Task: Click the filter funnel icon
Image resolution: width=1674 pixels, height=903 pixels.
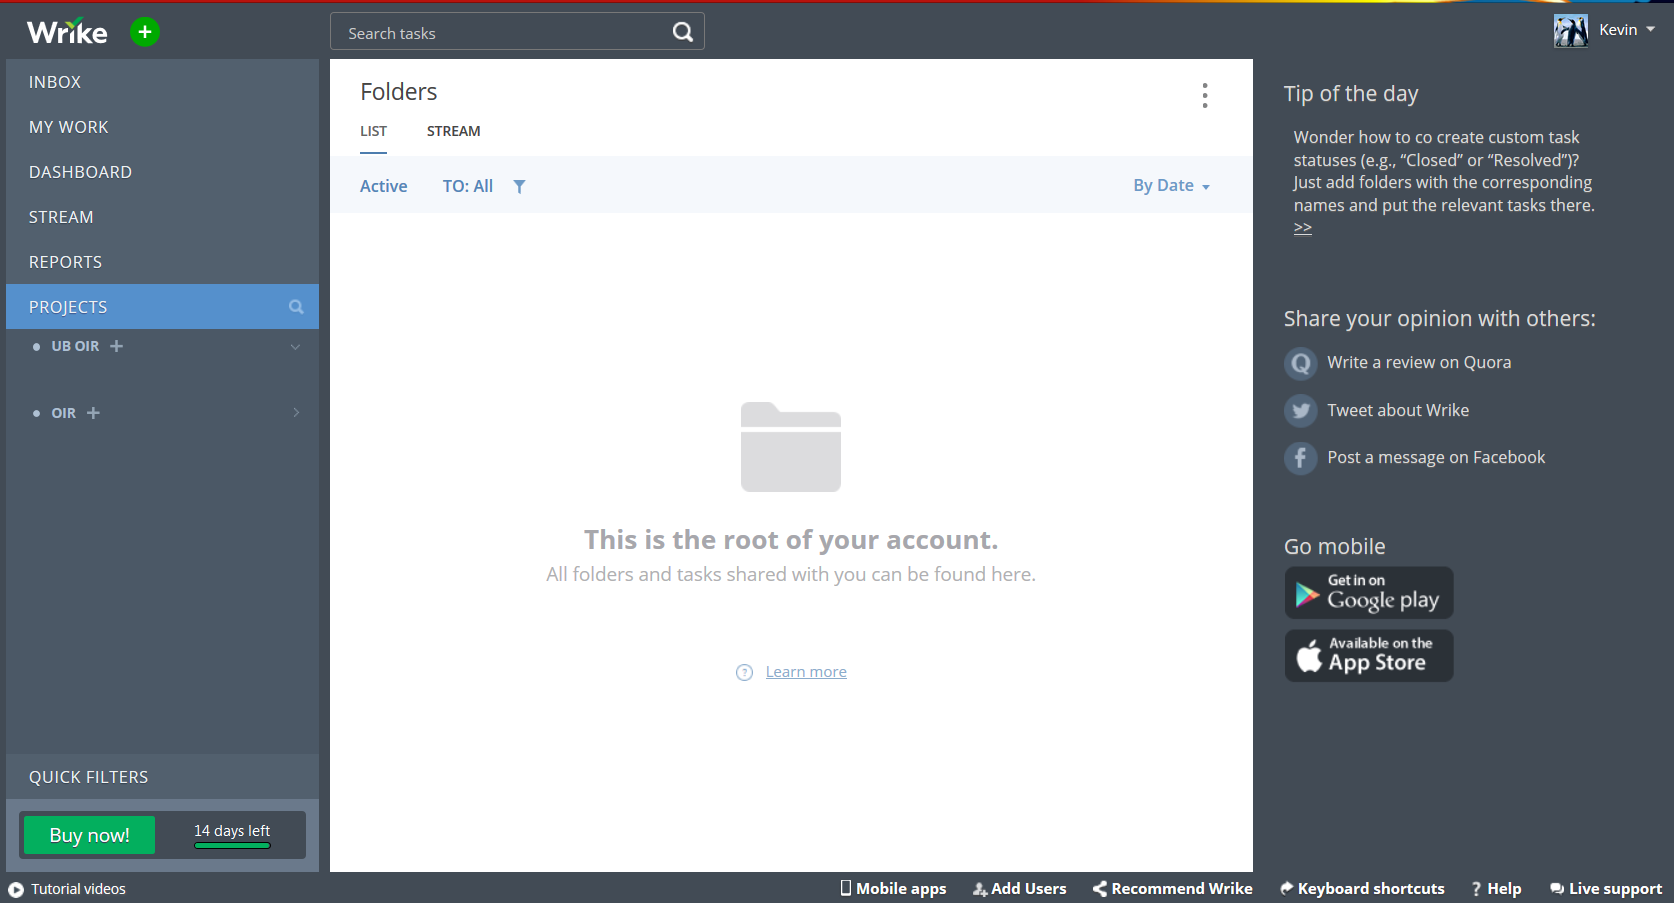Action: click(519, 186)
